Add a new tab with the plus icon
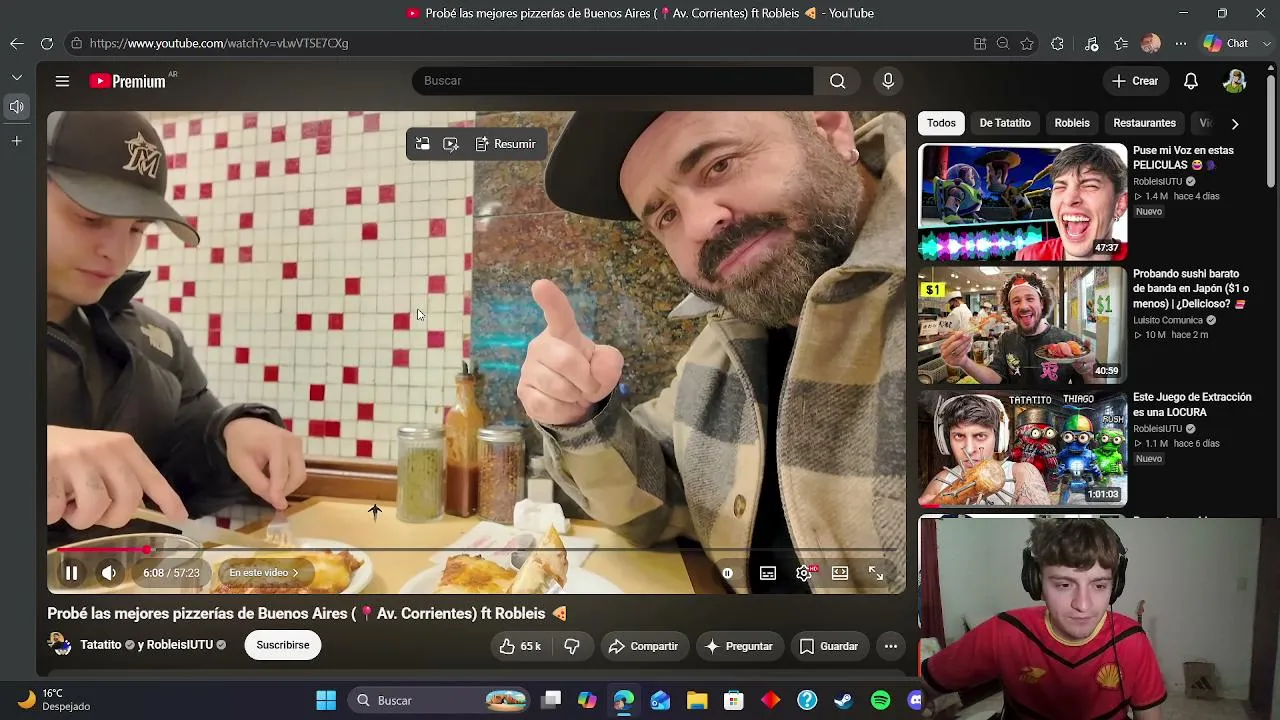The width and height of the screenshot is (1280, 720). [17, 141]
